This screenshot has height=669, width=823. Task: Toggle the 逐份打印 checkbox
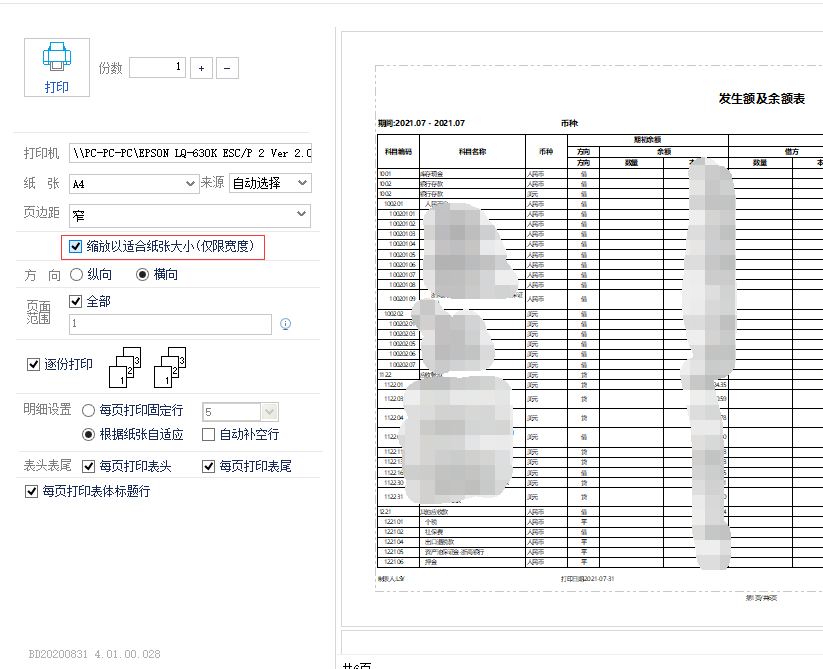click(x=33, y=364)
